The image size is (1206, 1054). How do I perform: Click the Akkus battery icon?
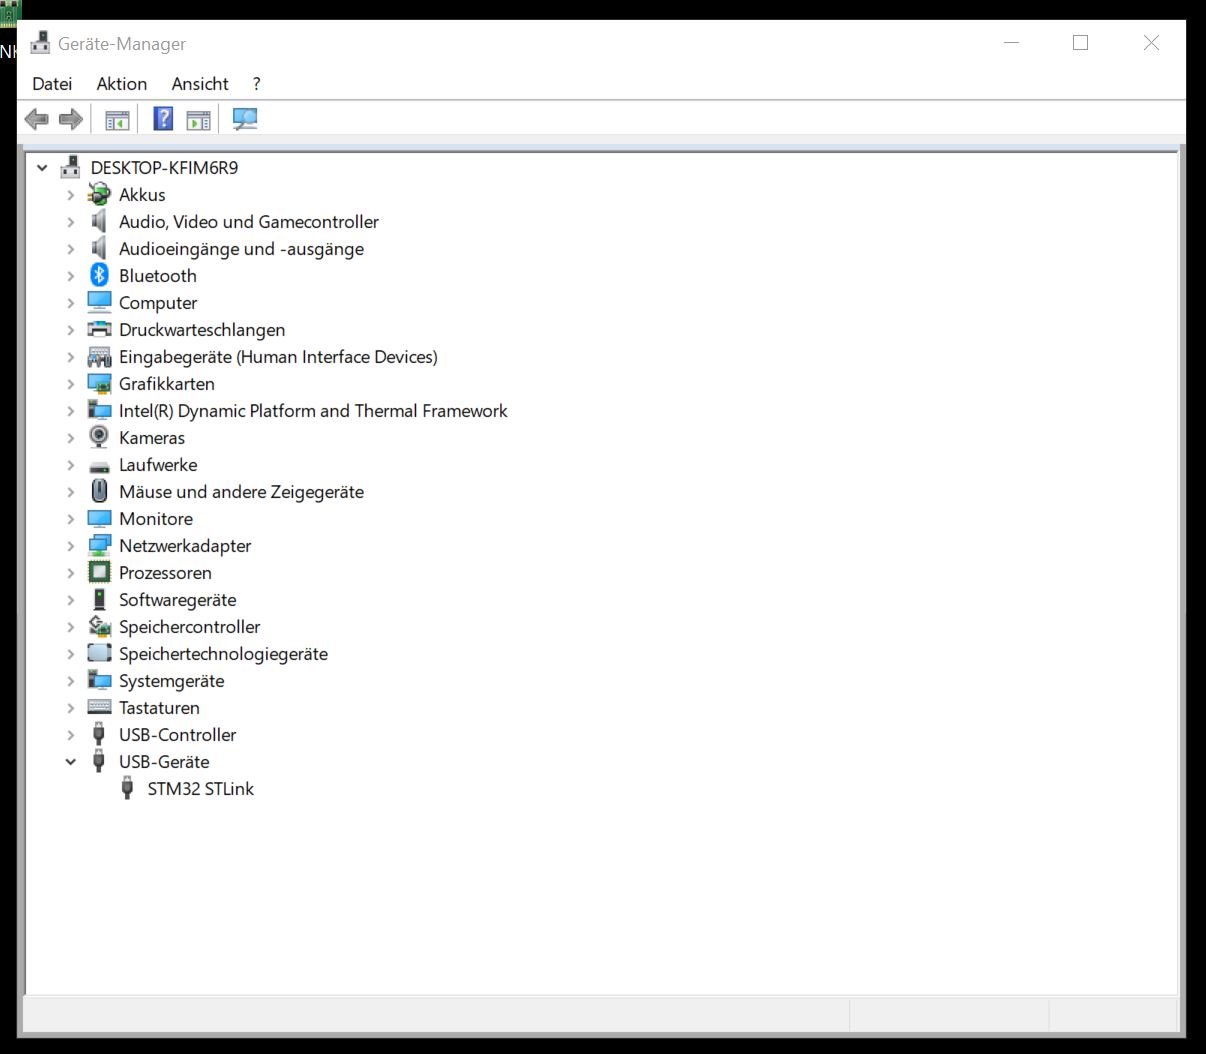tap(99, 195)
